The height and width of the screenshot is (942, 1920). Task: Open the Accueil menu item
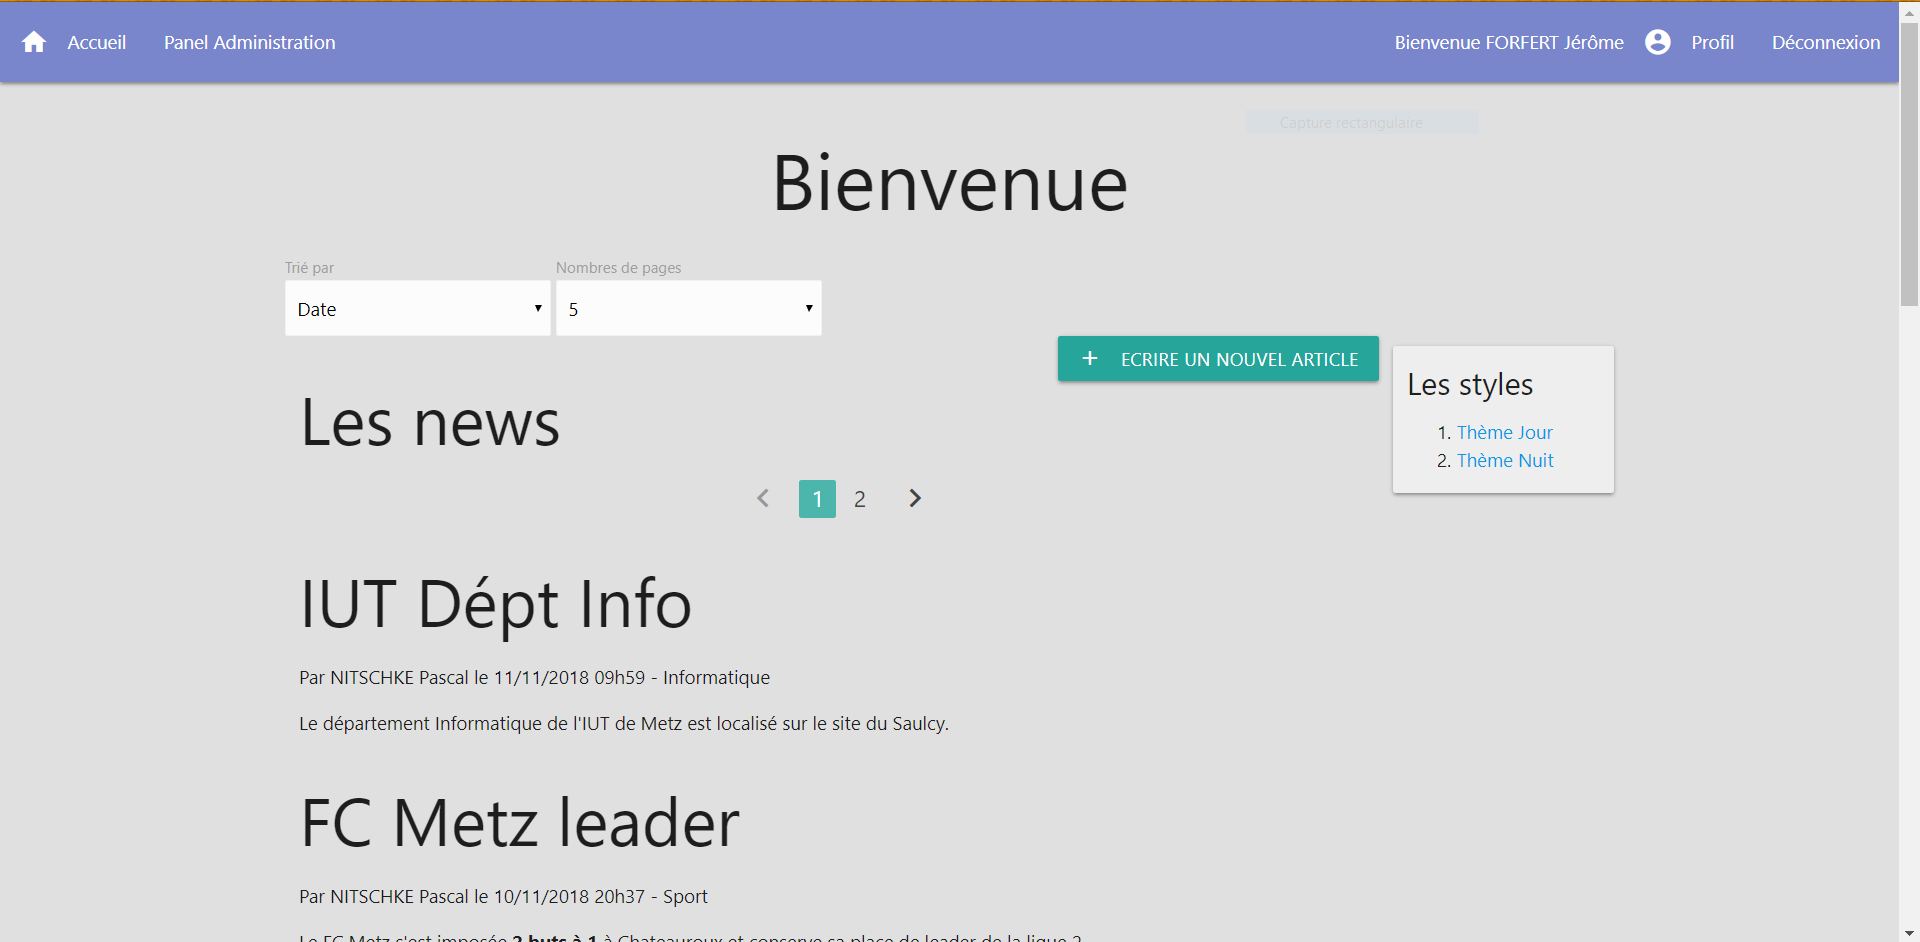point(97,42)
